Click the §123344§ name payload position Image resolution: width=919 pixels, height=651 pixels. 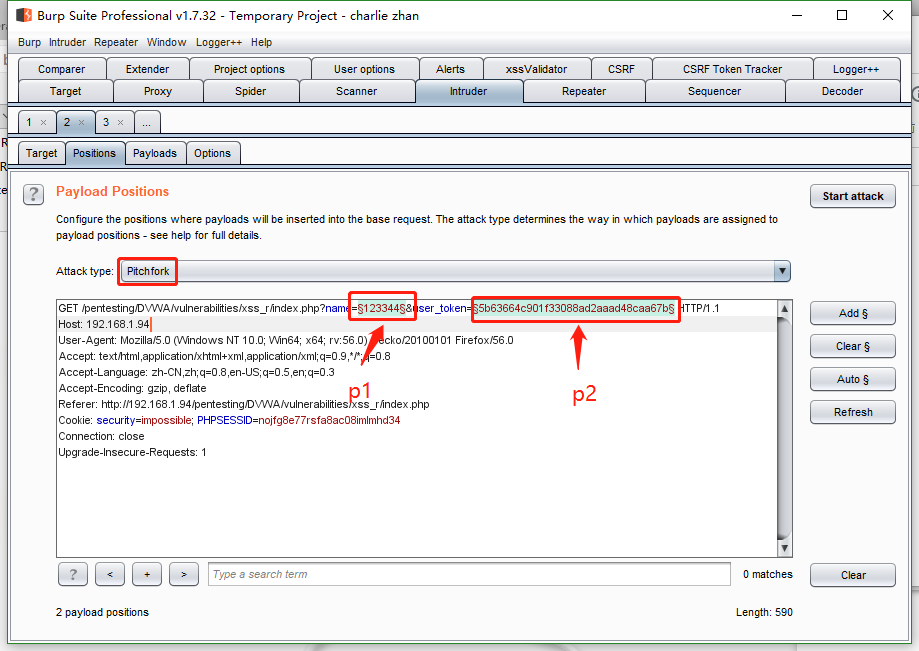click(x=382, y=308)
